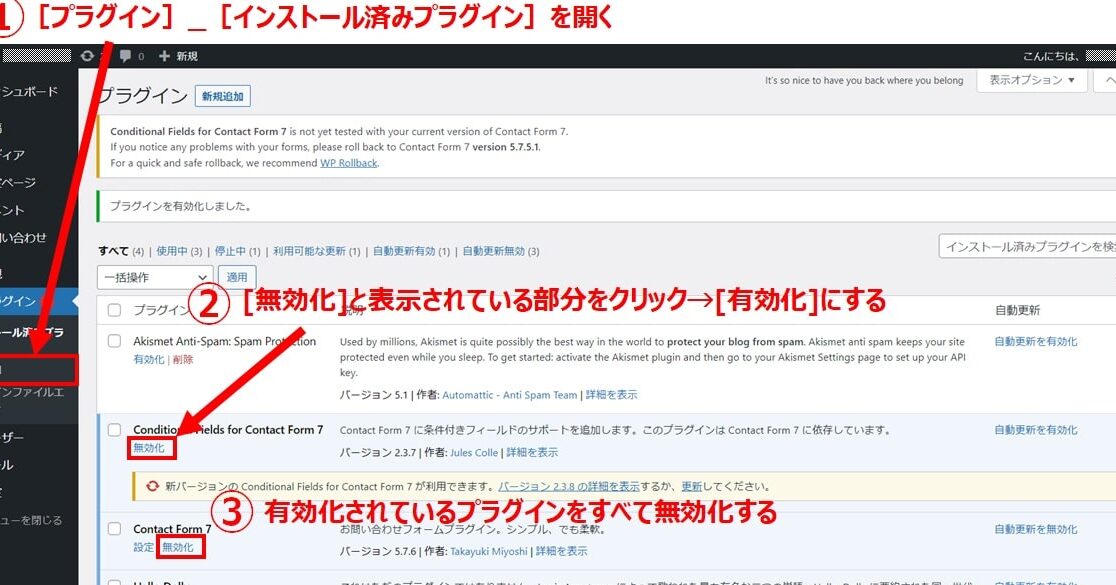Open Takayuki Miyoshi author link
The width and height of the screenshot is (1116, 585).
(489, 551)
